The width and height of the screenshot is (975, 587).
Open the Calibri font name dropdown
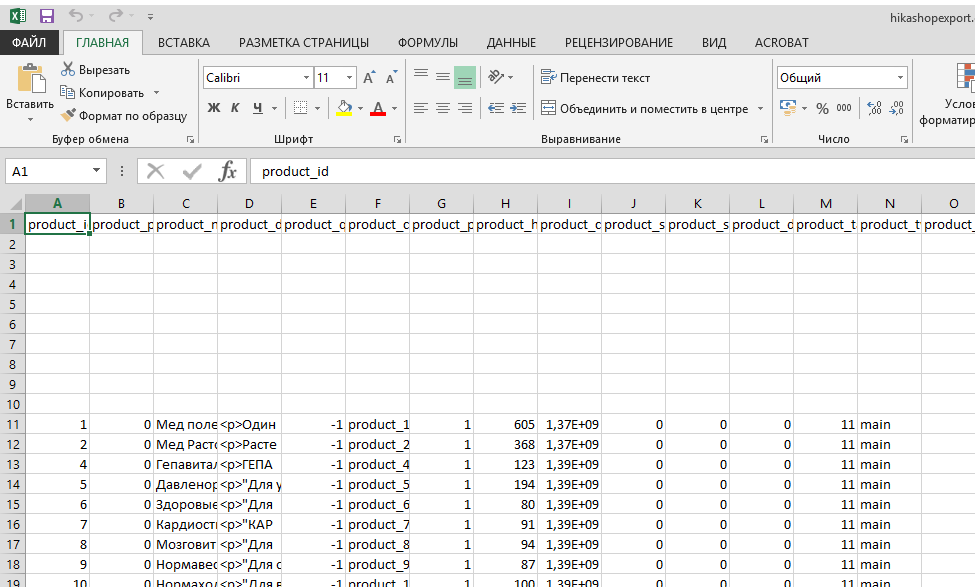(306, 78)
